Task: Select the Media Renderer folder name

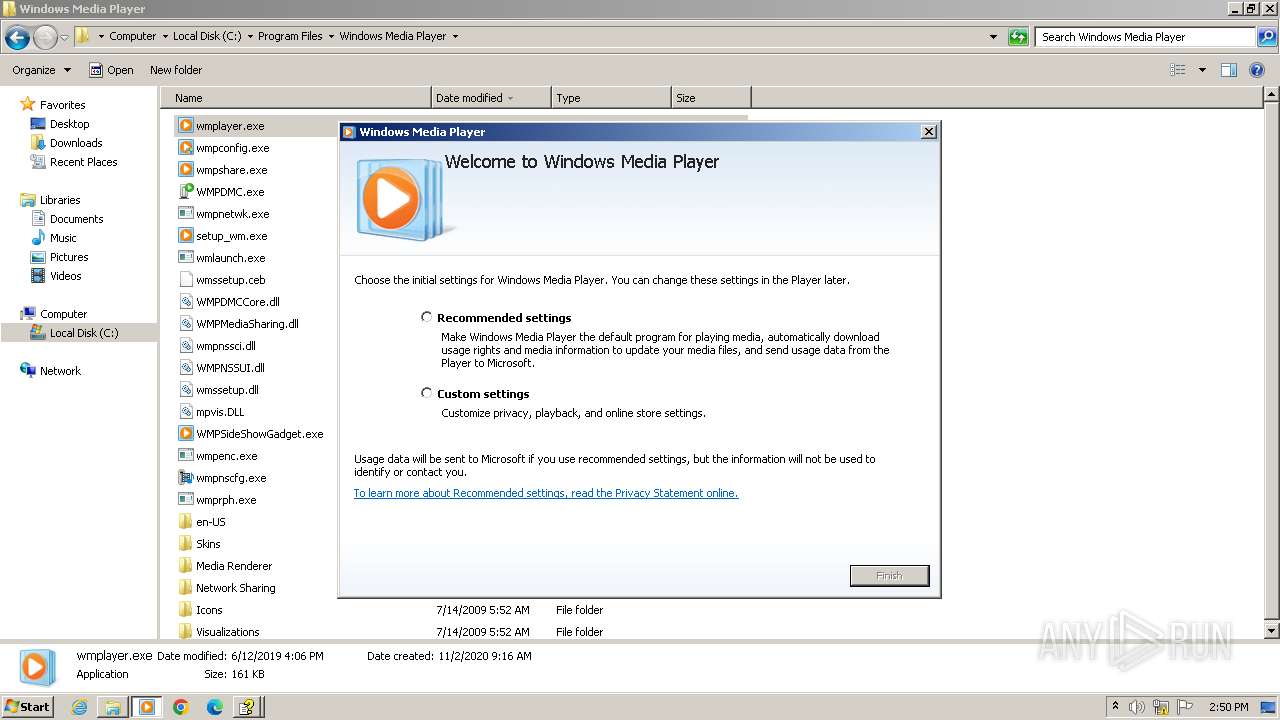Action: pyautogui.click(x=234, y=566)
